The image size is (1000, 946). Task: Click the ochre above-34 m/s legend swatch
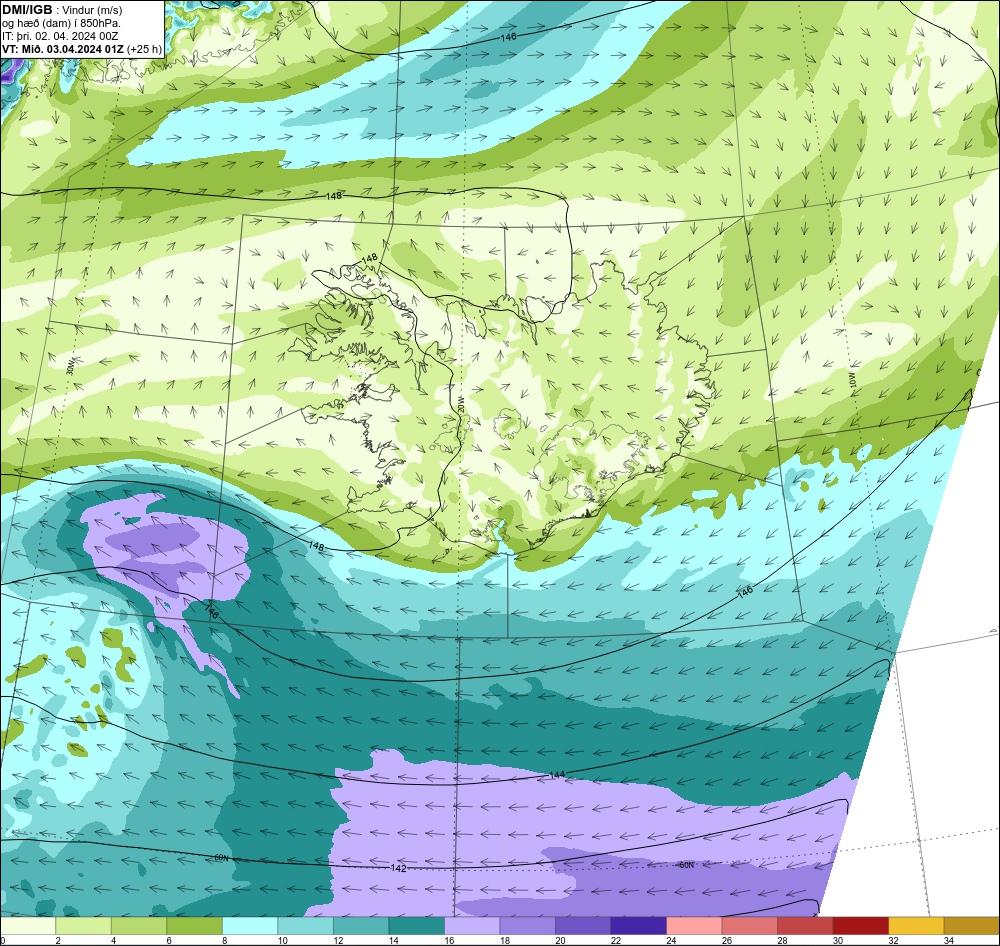point(971,925)
